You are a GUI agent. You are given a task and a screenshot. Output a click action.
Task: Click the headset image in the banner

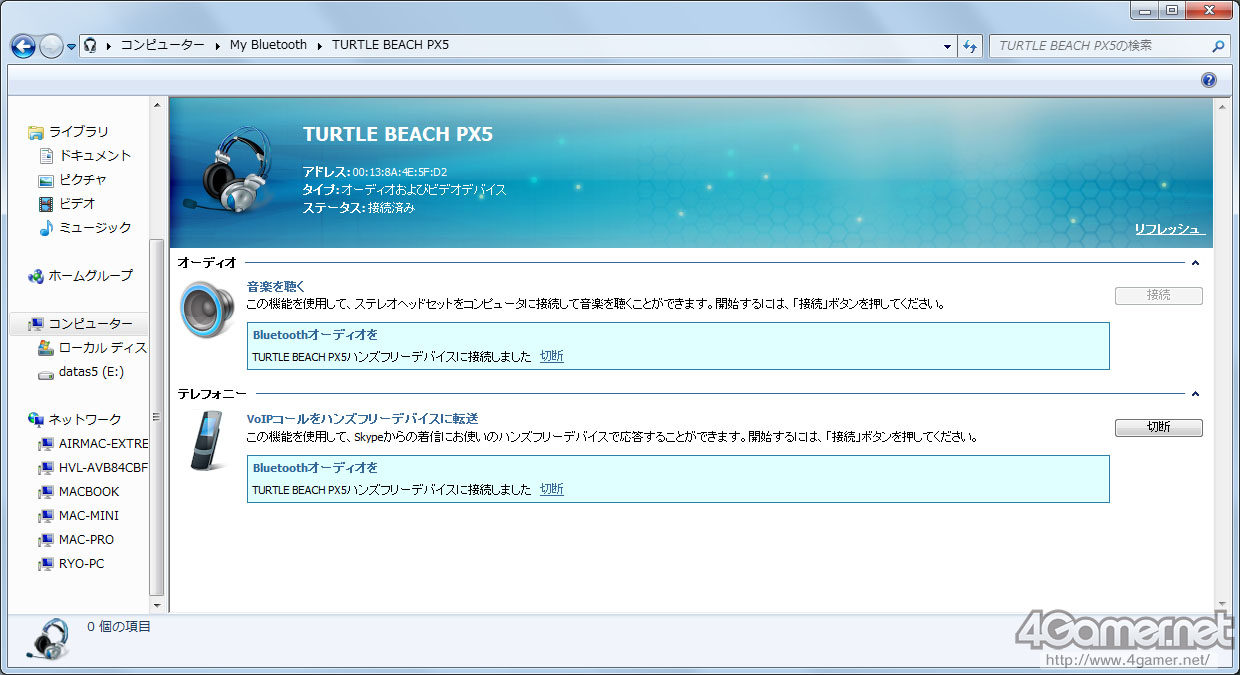point(229,169)
